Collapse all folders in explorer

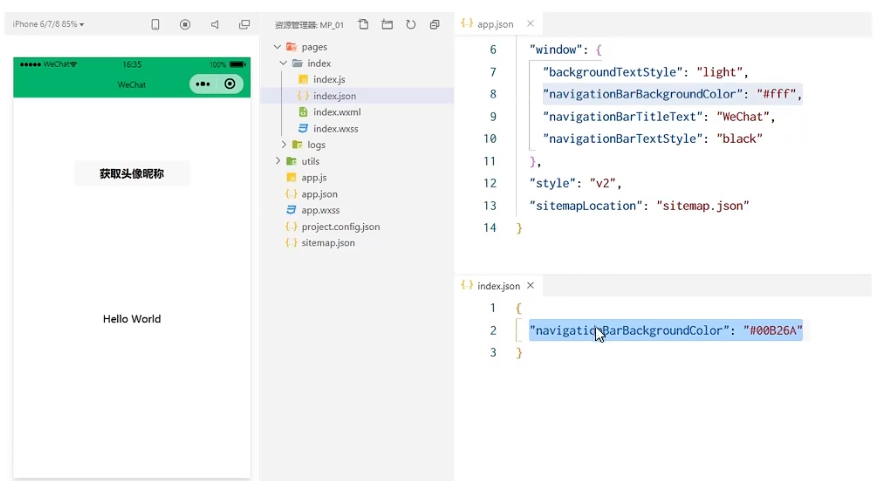point(435,24)
